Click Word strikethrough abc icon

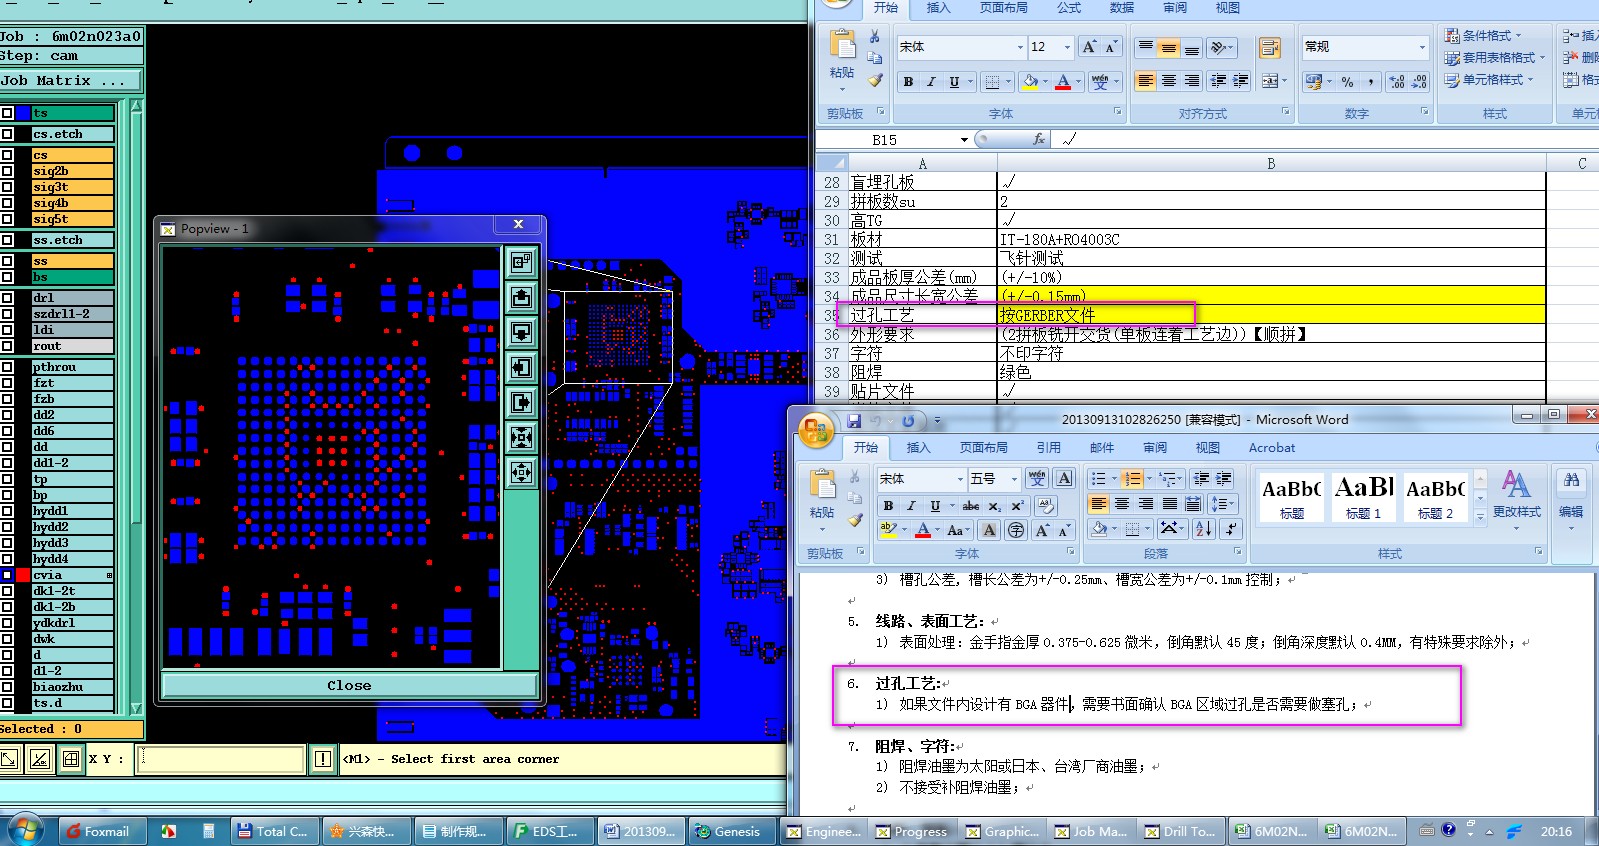click(x=971, y=506)
